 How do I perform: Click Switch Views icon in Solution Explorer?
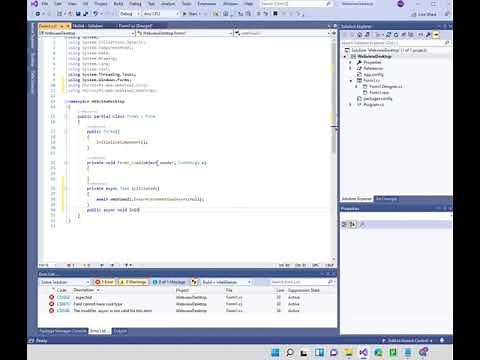click(x=367, y=35)
